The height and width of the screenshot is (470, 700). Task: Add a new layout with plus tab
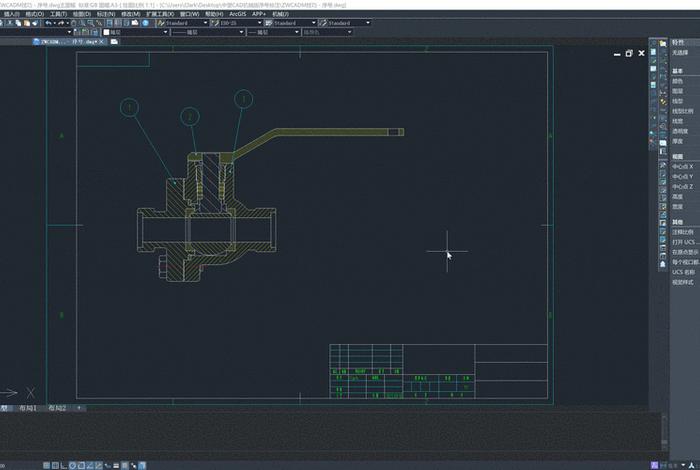point(79,408)
